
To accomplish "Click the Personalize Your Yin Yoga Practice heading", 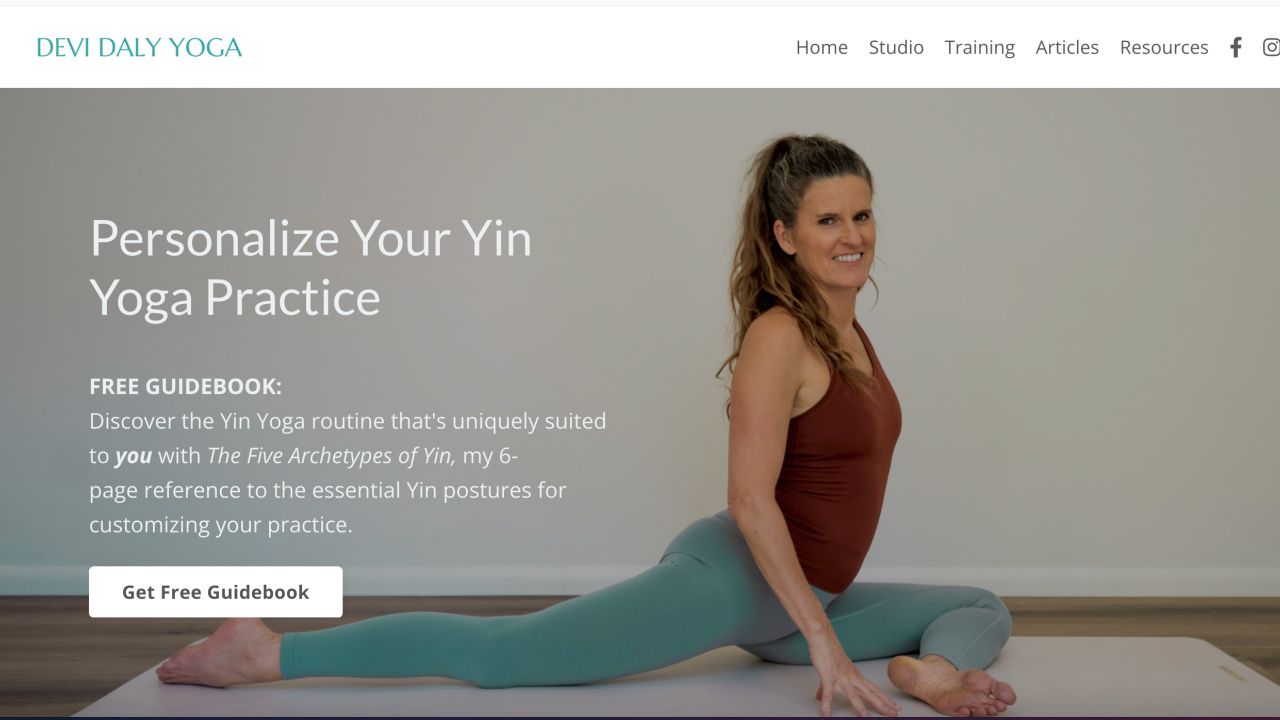I will tap(311, 268).
